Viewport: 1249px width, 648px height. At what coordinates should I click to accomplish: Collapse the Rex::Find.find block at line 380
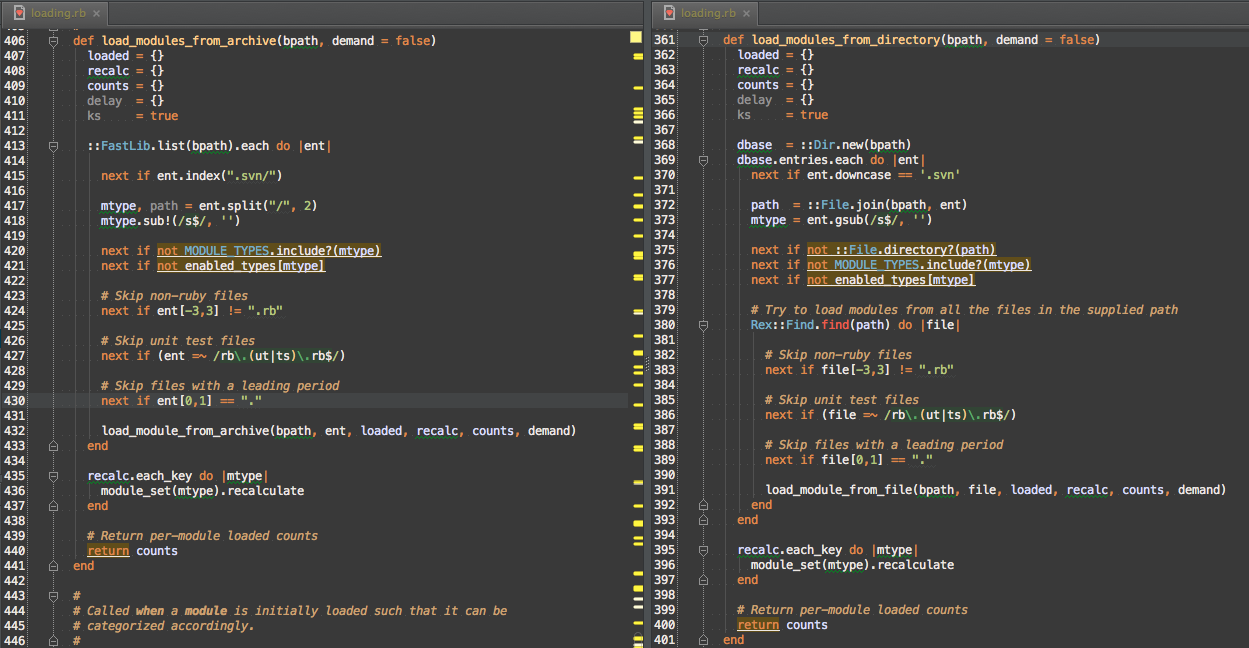pos(702,325)
